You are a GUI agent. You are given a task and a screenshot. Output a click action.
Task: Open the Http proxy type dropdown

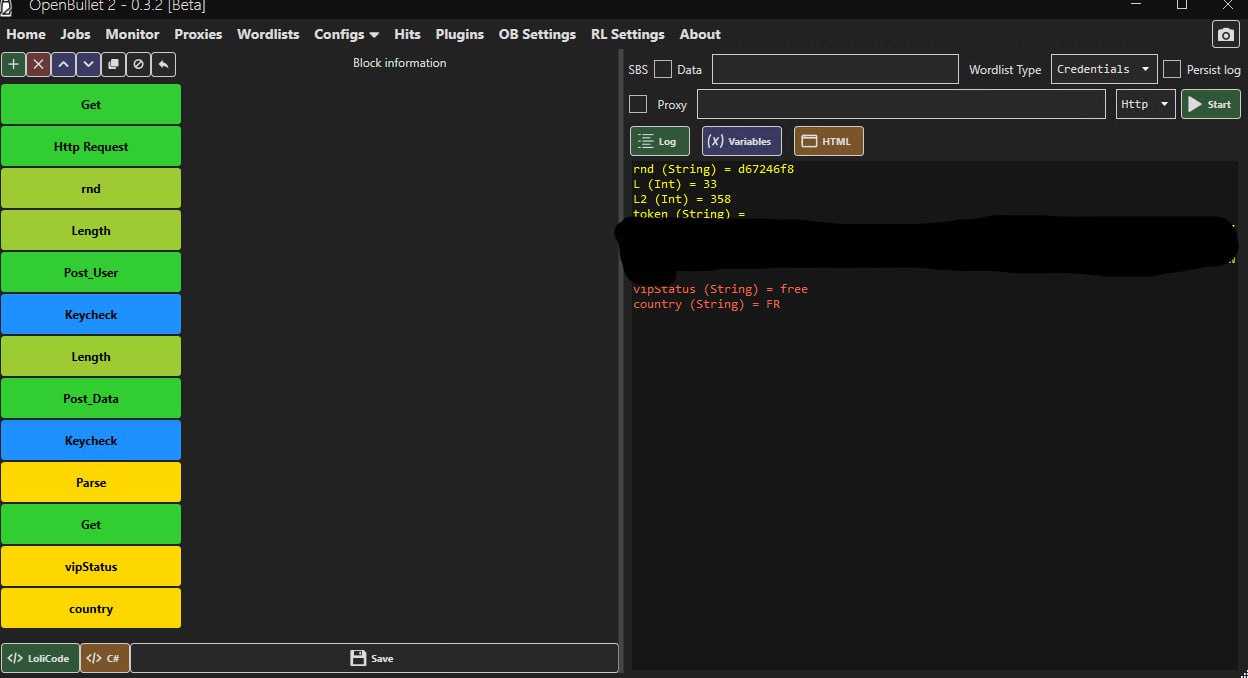pos(1145,104)
